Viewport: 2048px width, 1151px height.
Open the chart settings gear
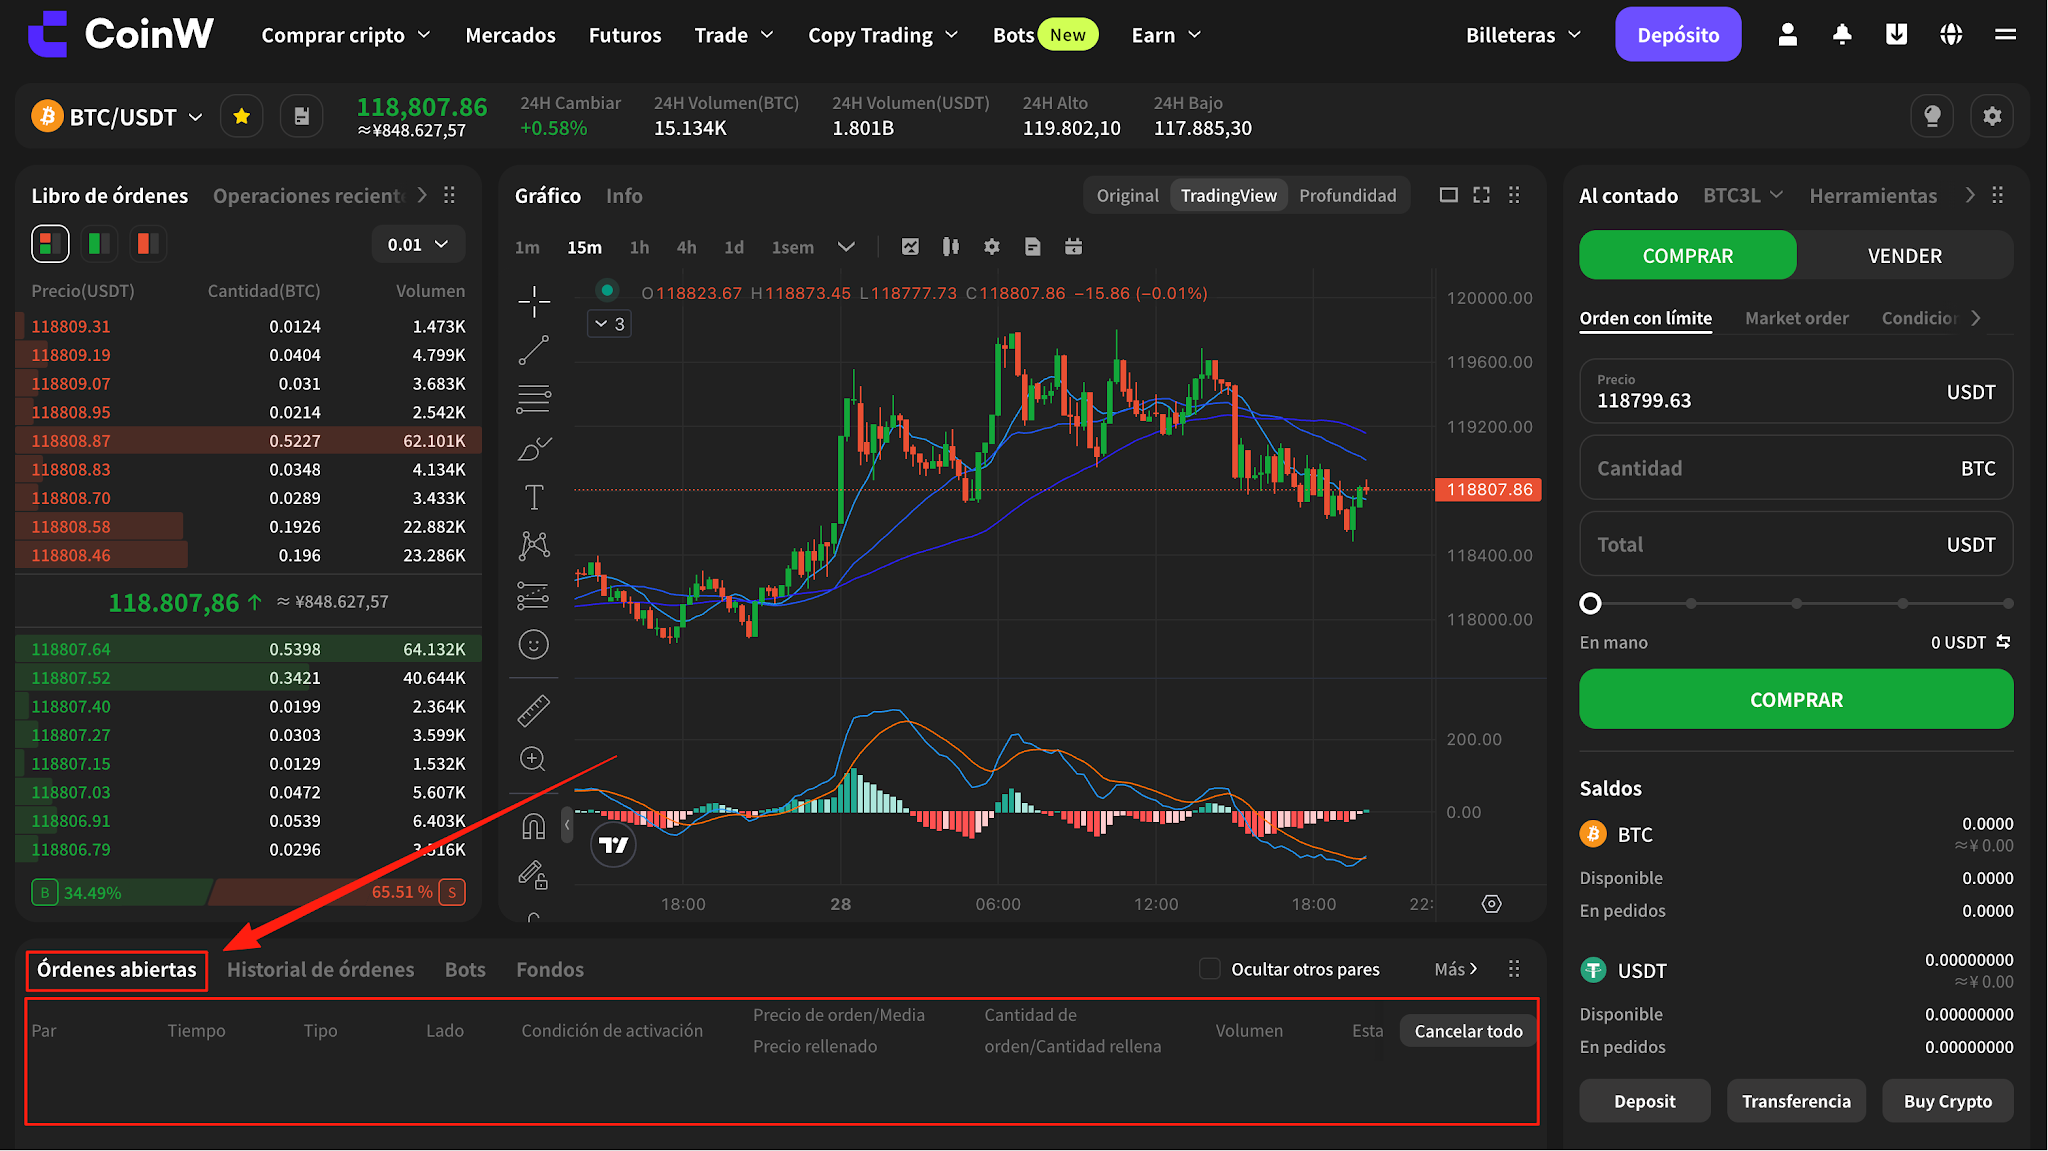(x=991, y=247)
